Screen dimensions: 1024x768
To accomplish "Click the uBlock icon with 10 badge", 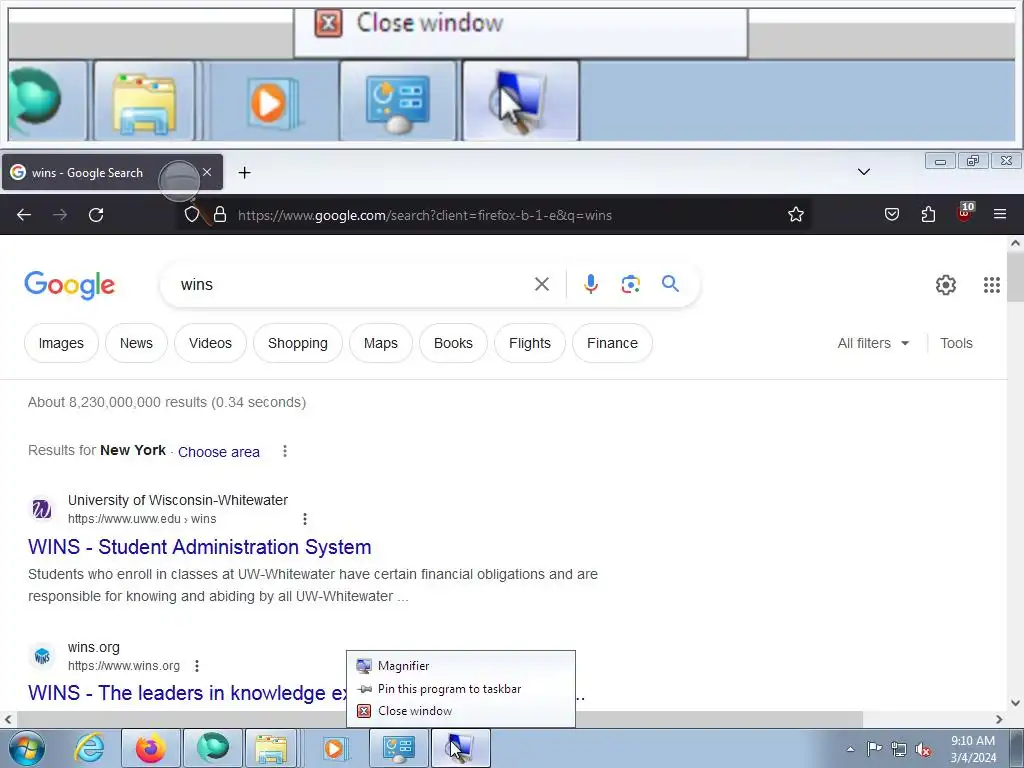I will 965,212.
